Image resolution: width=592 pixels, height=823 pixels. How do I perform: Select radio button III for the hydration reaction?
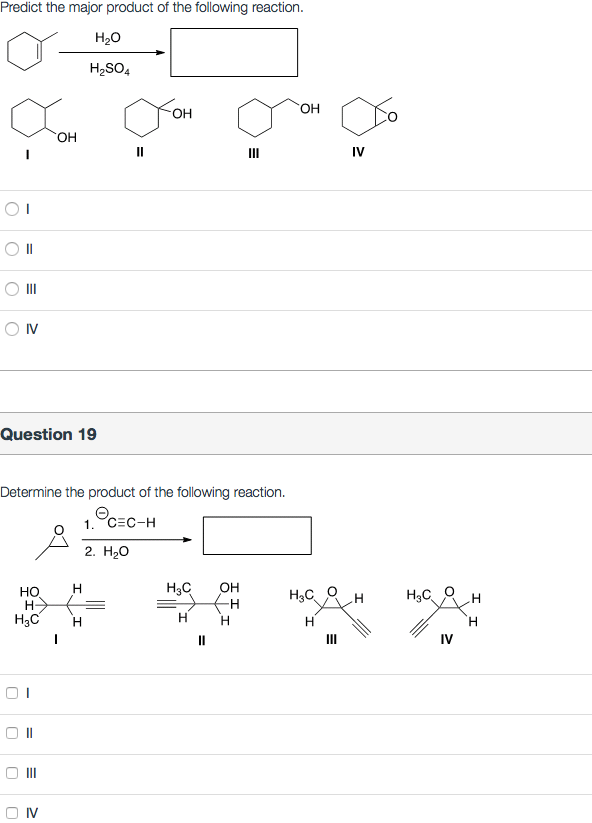tap(10, 288)
